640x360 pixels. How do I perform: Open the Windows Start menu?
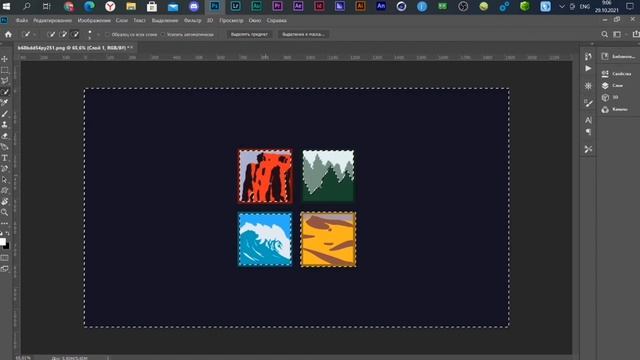[7, 7]
